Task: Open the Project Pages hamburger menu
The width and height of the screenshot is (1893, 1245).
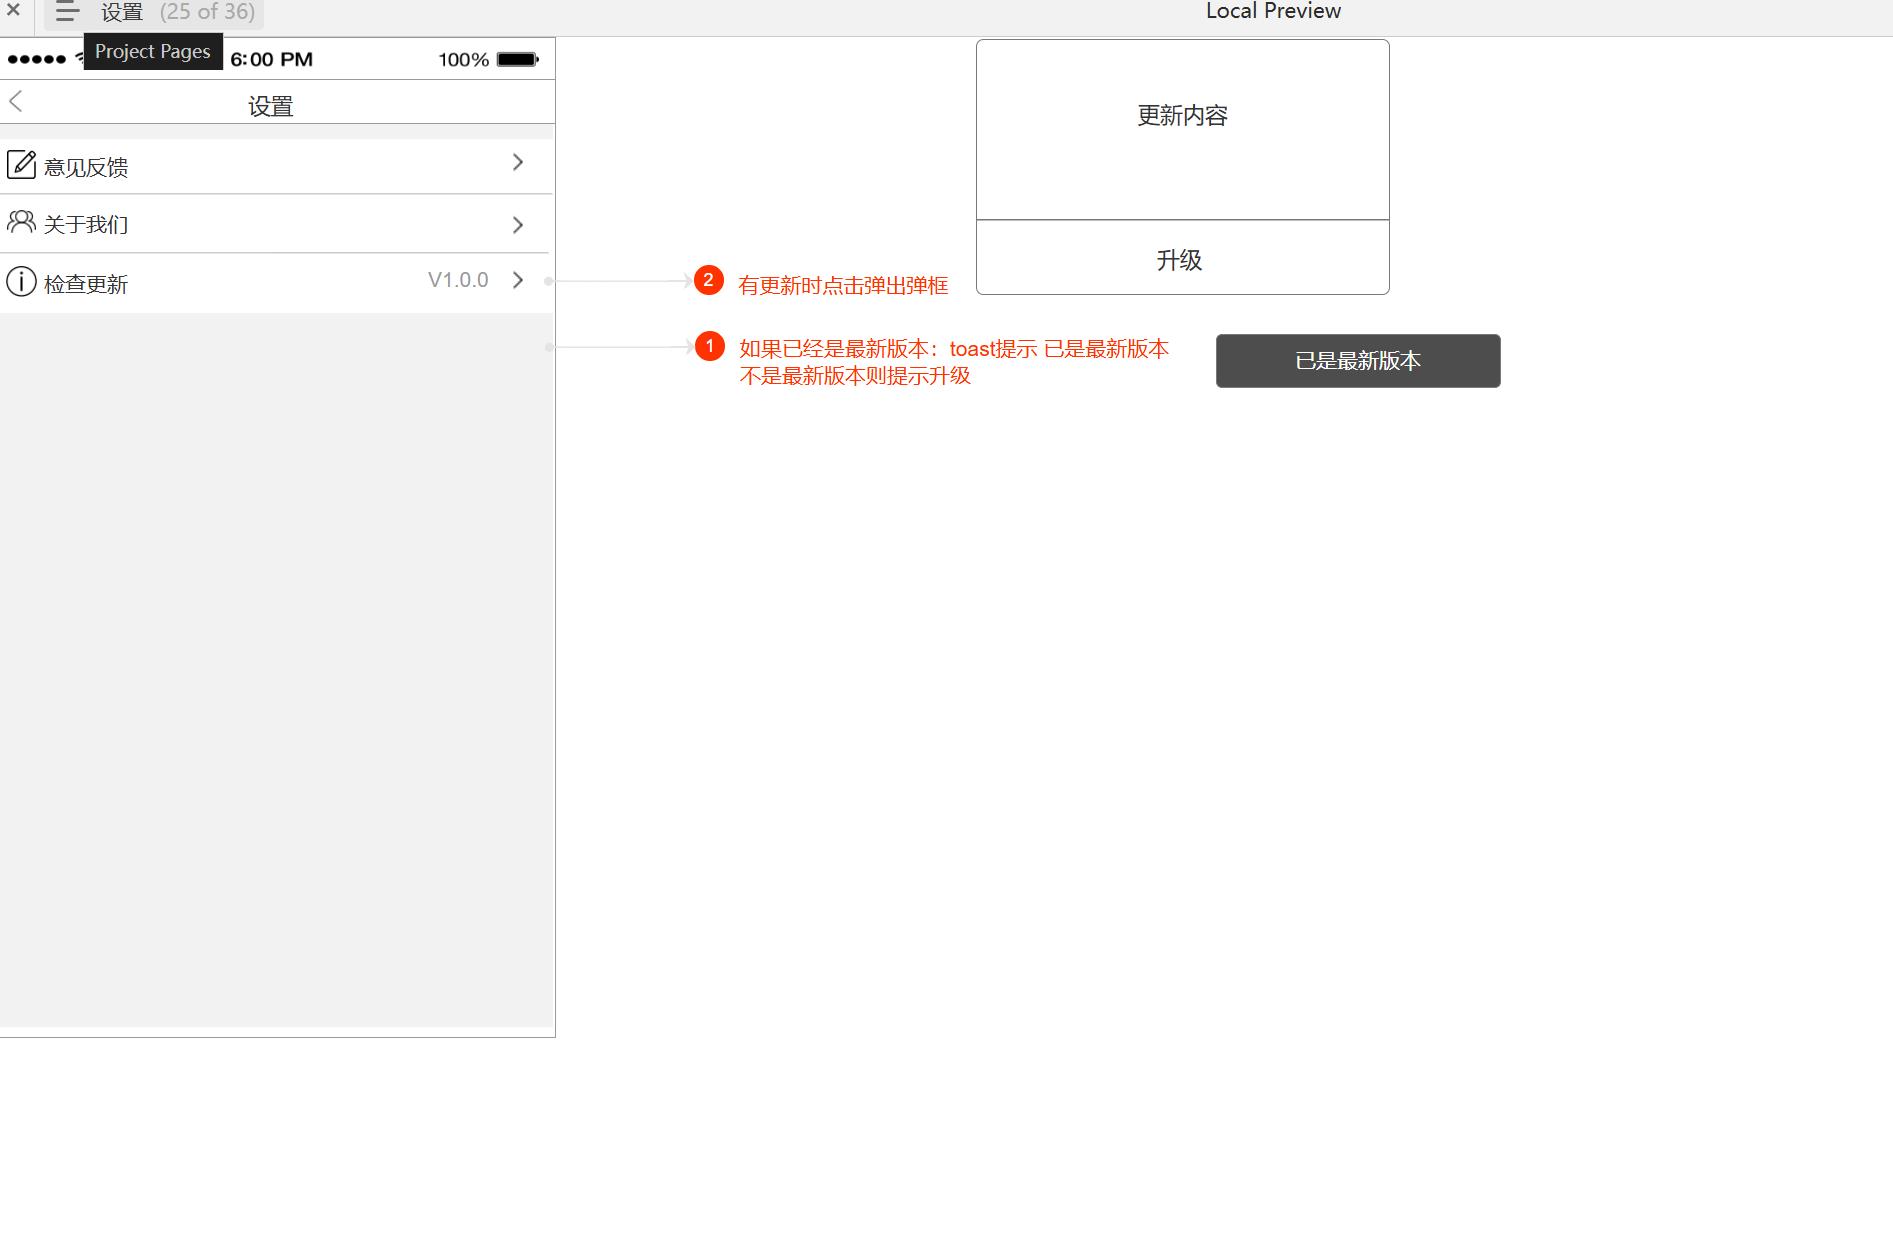Action: click(67, 12)
